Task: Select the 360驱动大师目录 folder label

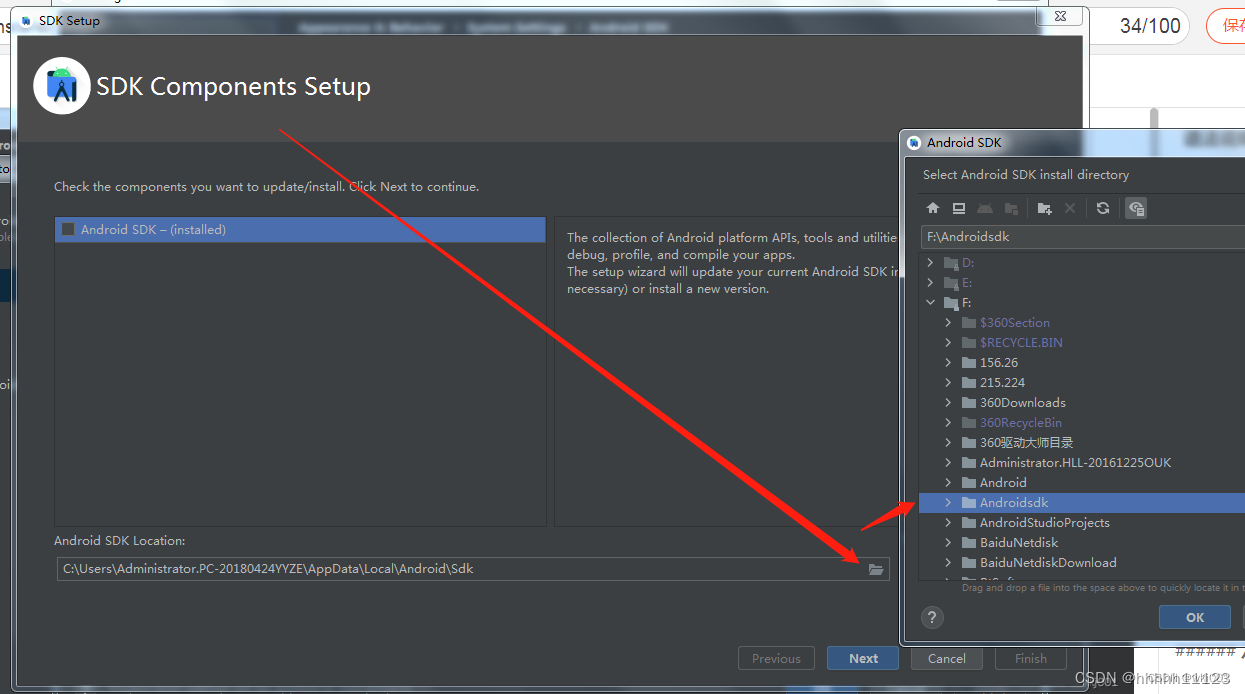Action: [1027, 443]
